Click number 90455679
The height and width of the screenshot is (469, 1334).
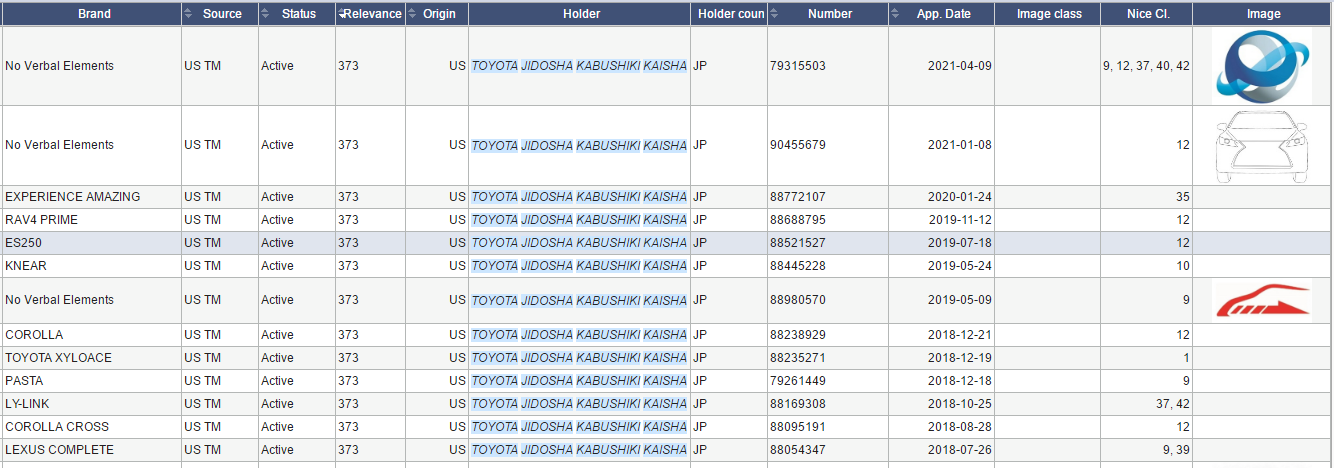(x=798, y=145)
